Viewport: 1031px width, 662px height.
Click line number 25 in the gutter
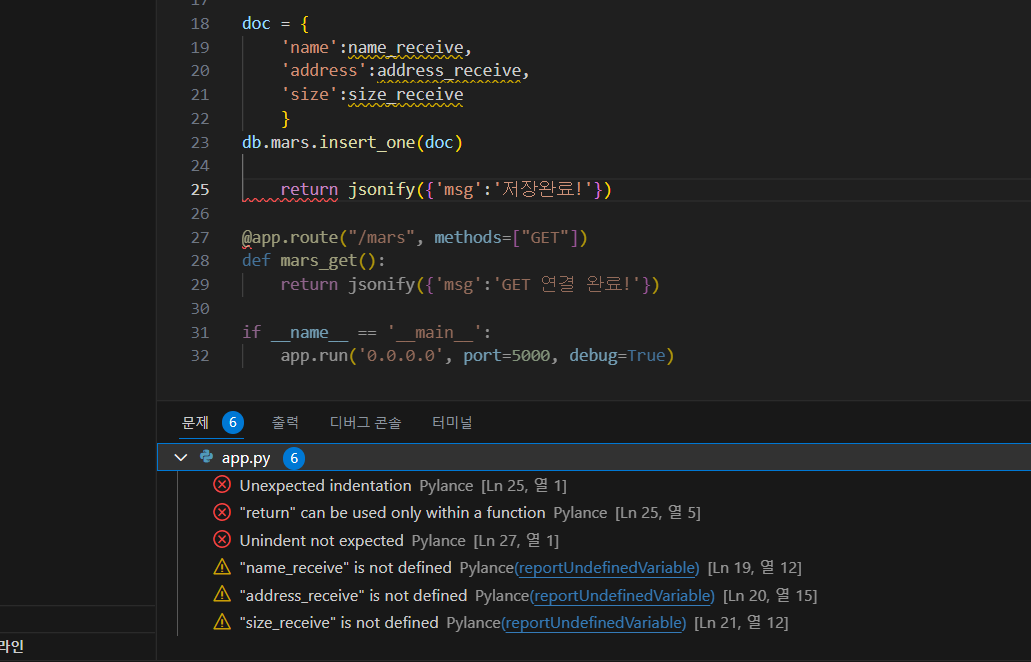pyautogui.click(x=200, y=189)
